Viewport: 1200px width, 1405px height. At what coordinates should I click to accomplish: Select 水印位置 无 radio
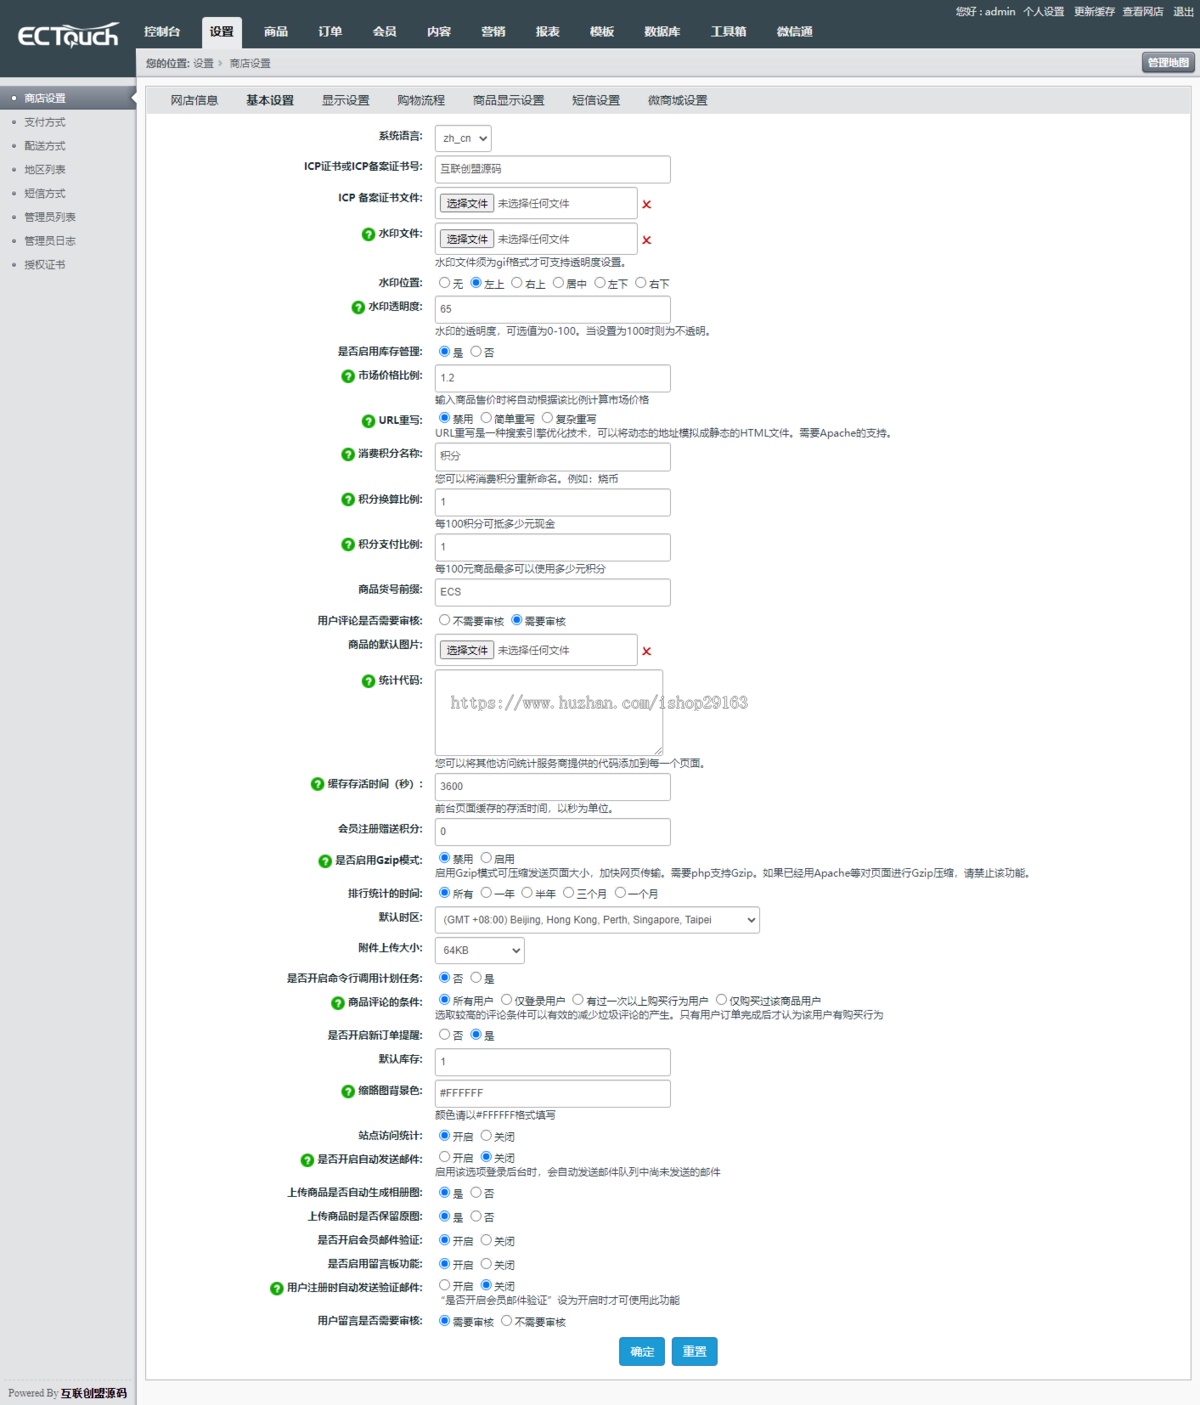(x=444, y=283)
